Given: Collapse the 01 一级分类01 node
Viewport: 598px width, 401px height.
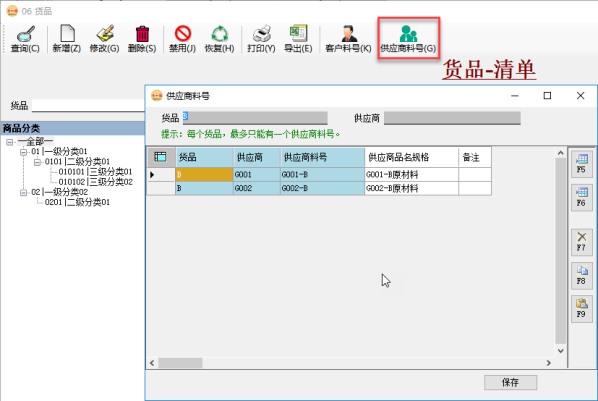Looking at the screenshot, I should [24, 152].
